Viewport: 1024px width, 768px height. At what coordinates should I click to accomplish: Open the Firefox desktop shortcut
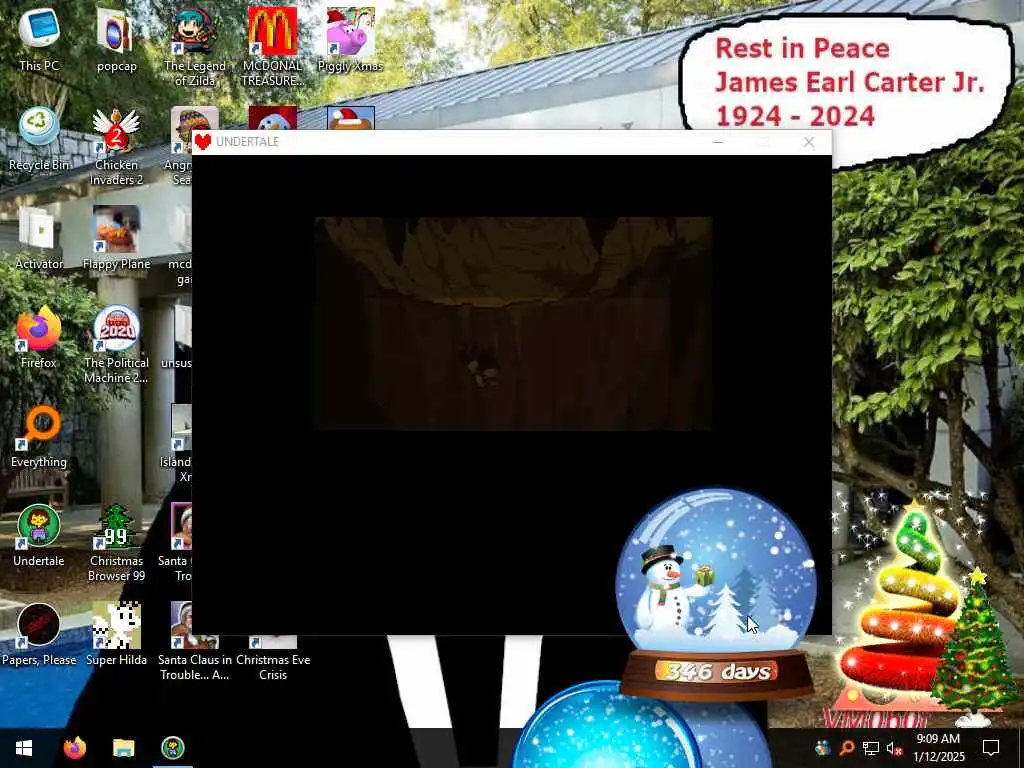tap(39, 337)
